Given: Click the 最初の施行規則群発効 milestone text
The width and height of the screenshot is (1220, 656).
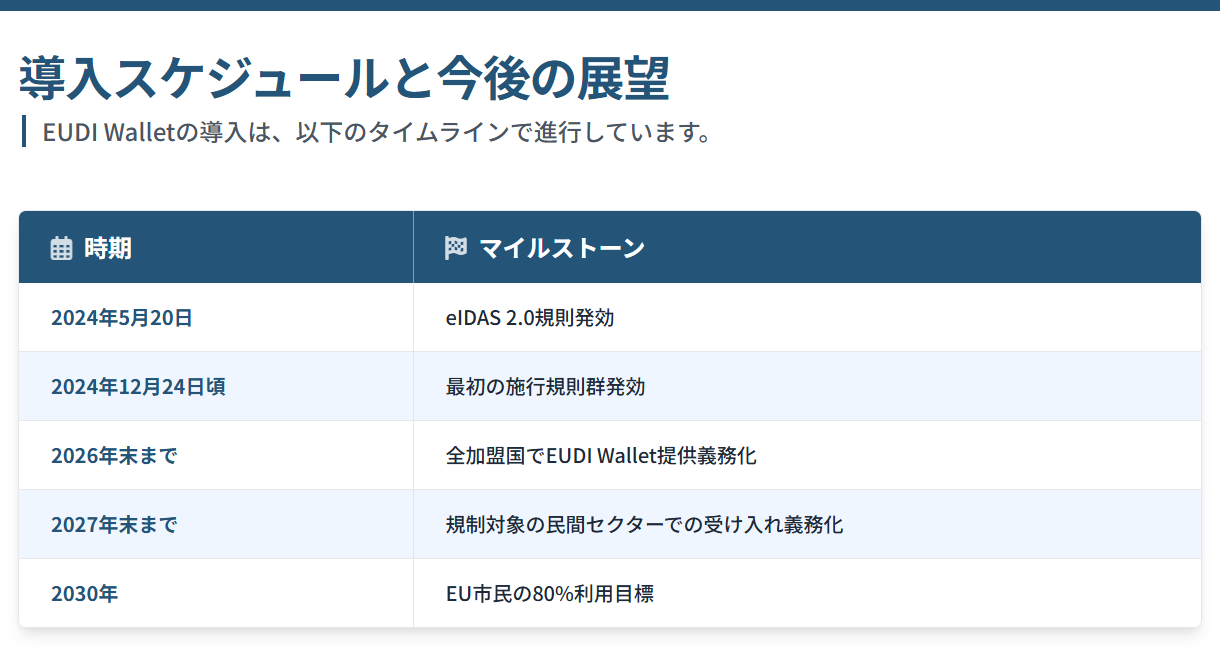Looking at the screenshot, I should (x=545, y=386).
